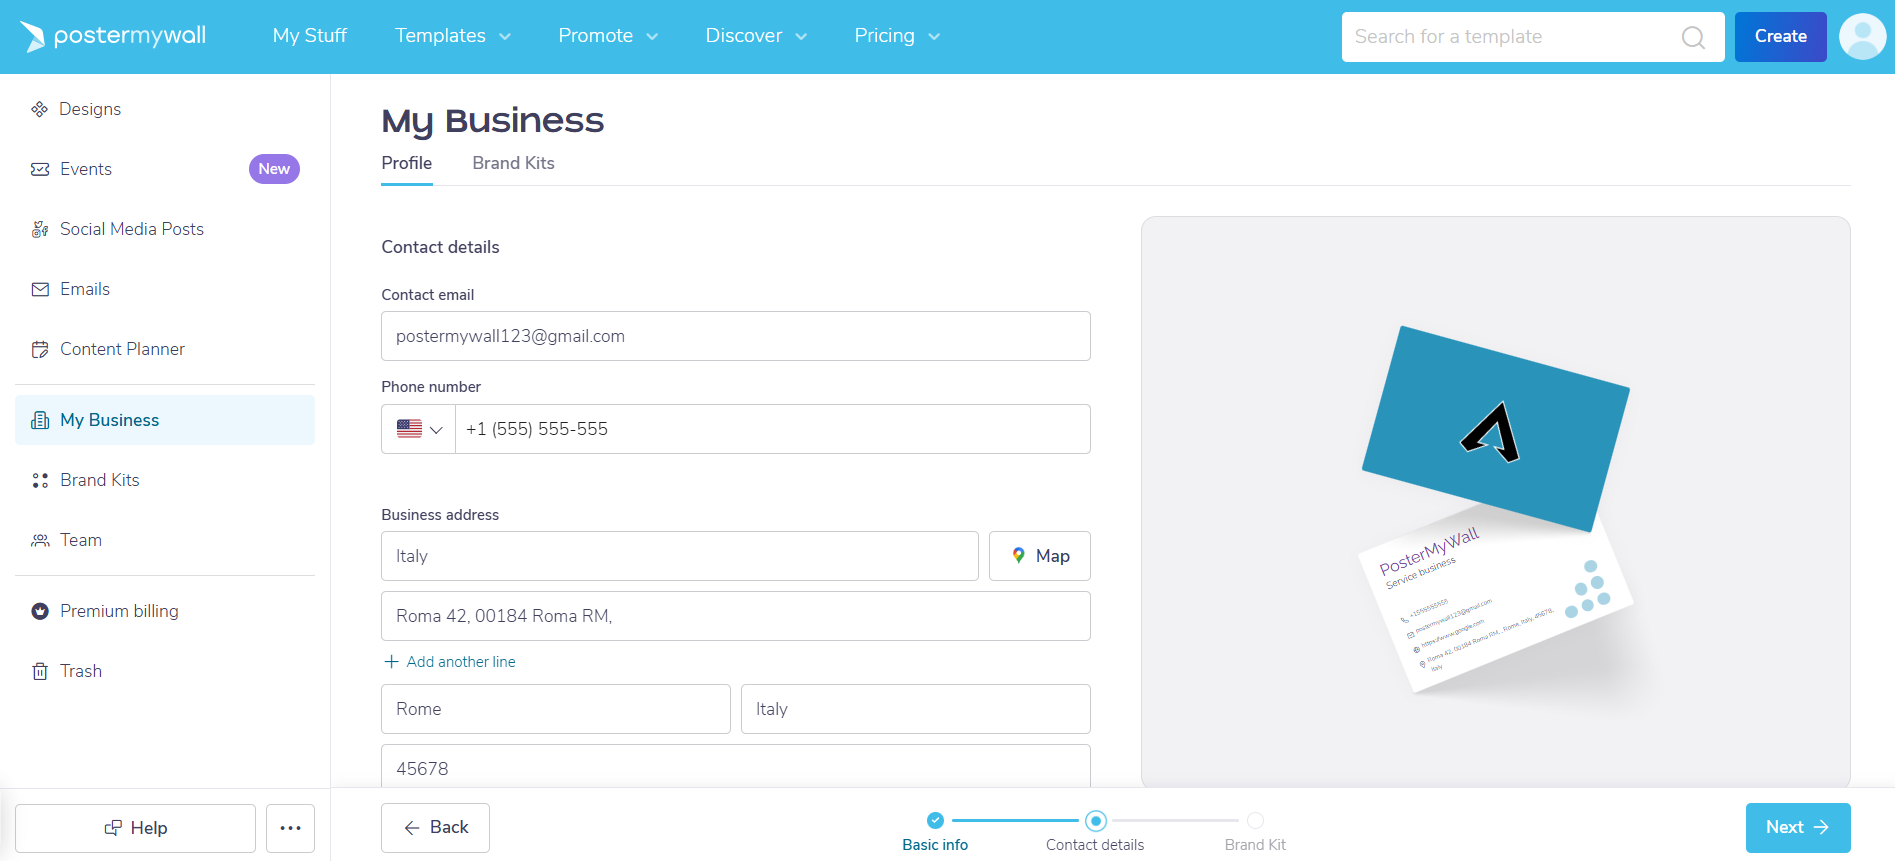Image resolution: width=1895 pixels, height=861 pixels.
Task: Select the Basic info progress step
Action: 935,832
